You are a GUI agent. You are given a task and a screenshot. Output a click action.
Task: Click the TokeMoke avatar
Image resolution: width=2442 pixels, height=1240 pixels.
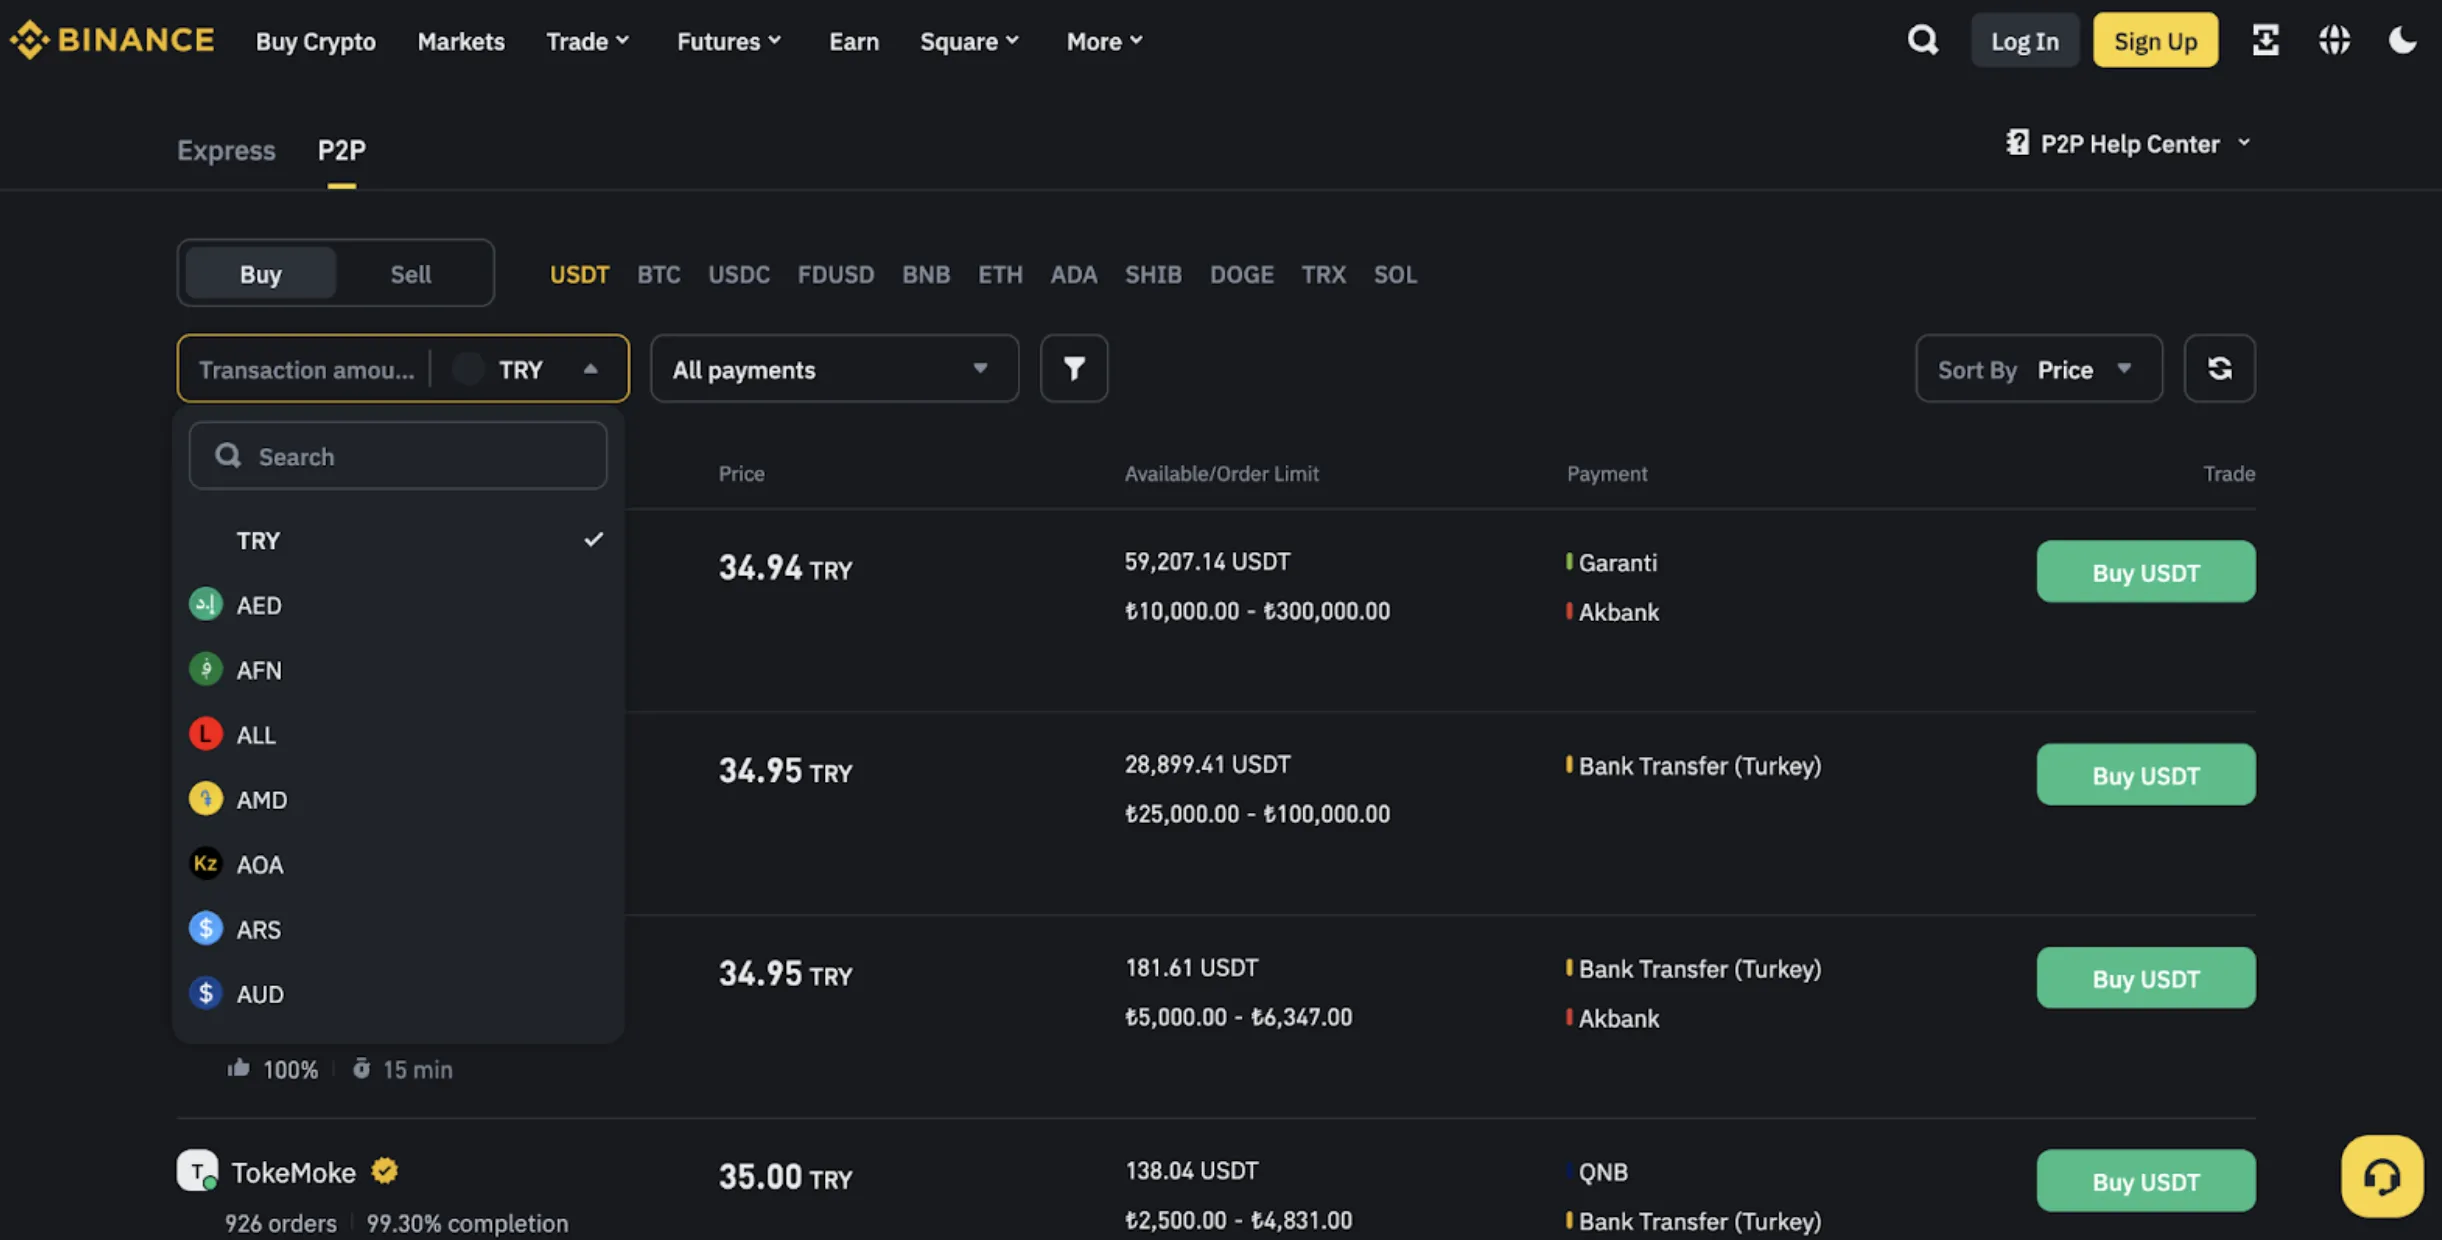tap(197, 1170)
